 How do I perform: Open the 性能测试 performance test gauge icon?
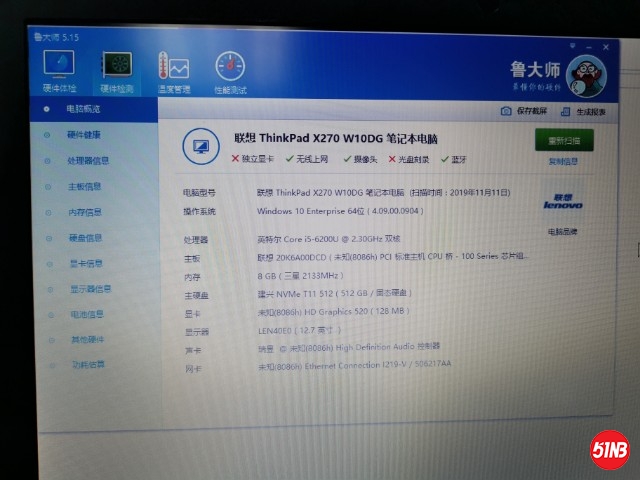[x=230, y=68]
